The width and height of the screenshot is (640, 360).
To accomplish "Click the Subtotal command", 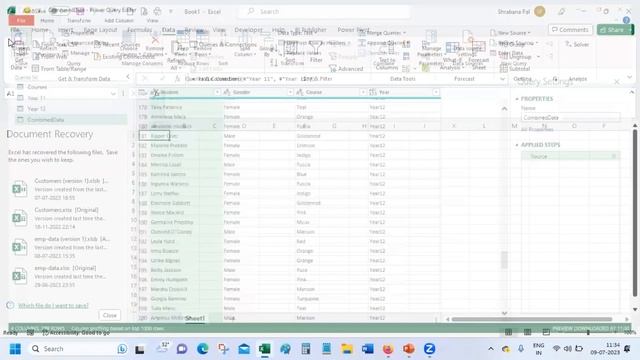I will click(515, 69).
